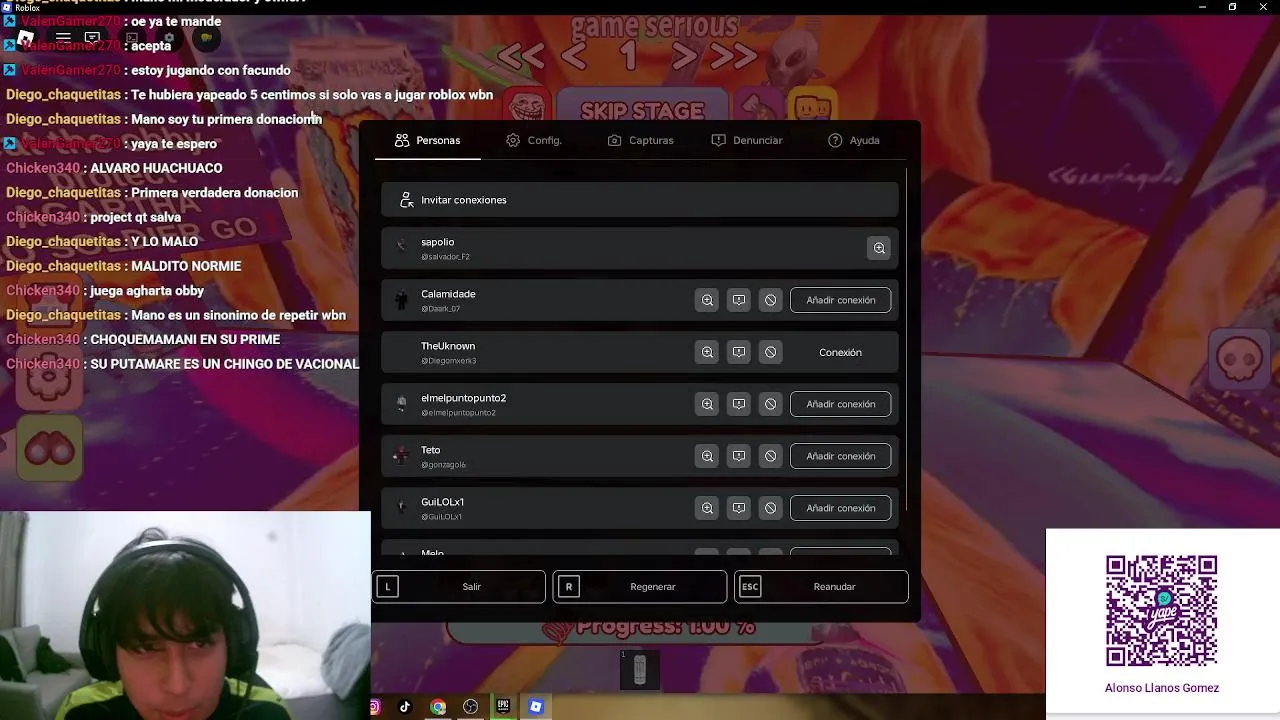Add elmelpuntopunto2 with Añadir conexión
The height and width of the screenshot is (720, 1280).
tap(841, 404)
